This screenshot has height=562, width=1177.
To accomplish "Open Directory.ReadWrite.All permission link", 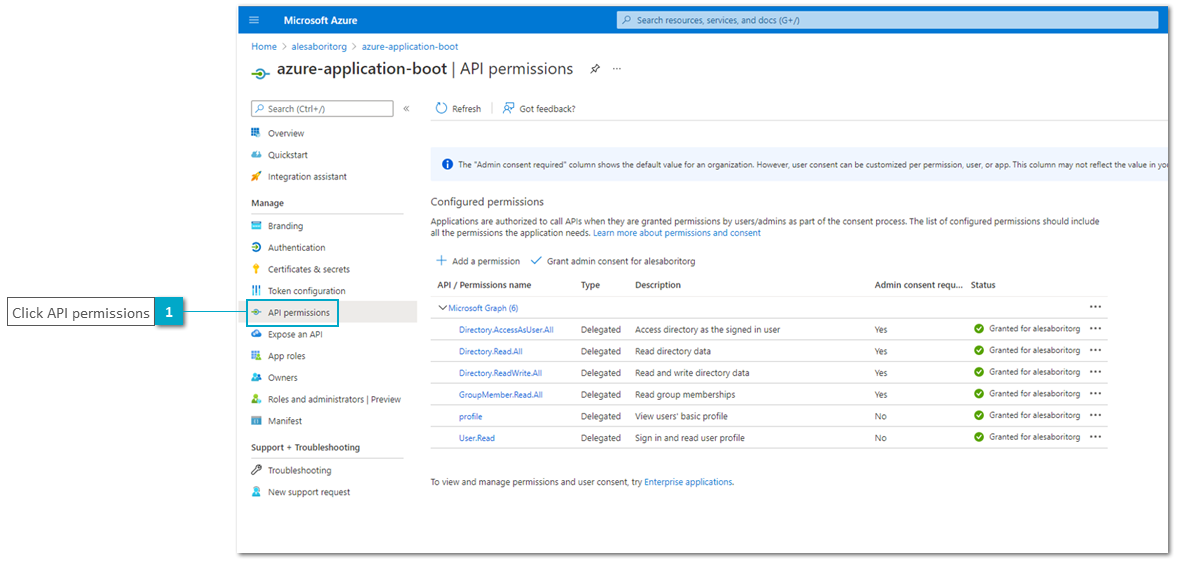I will (x=500, y=373).
